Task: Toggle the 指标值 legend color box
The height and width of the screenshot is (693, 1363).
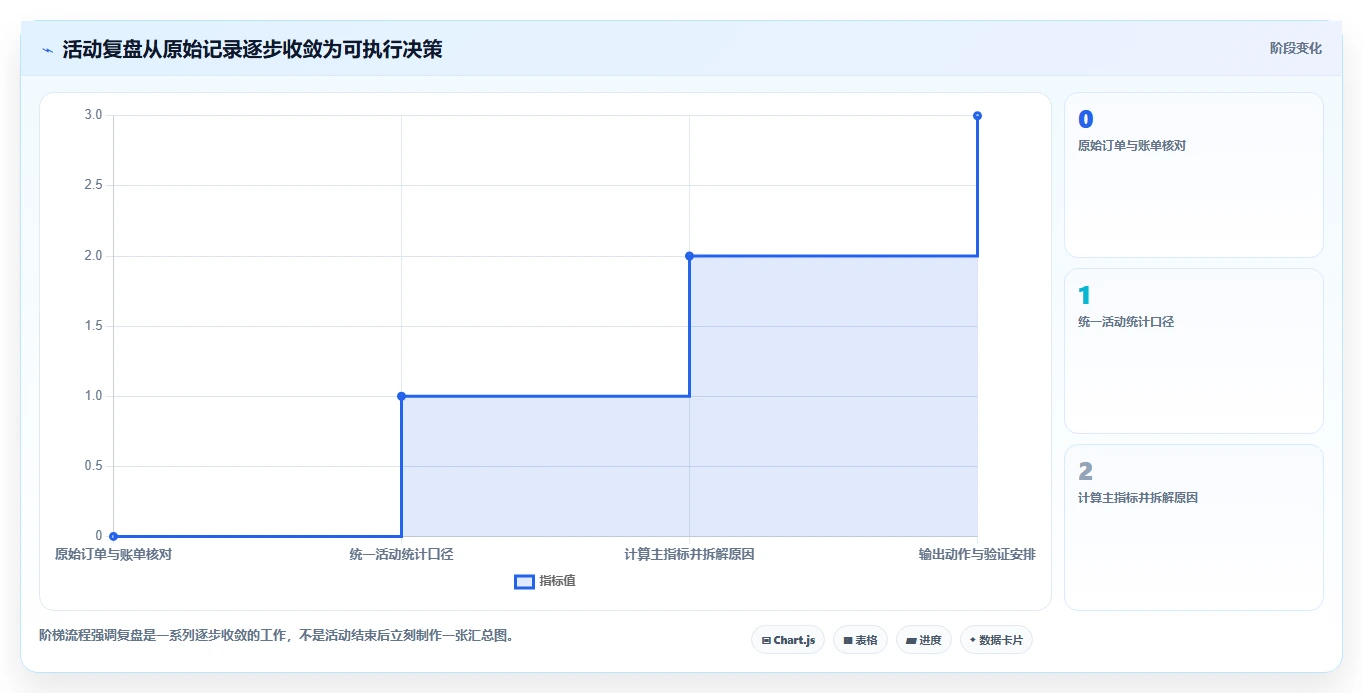Action: [524, 582]
